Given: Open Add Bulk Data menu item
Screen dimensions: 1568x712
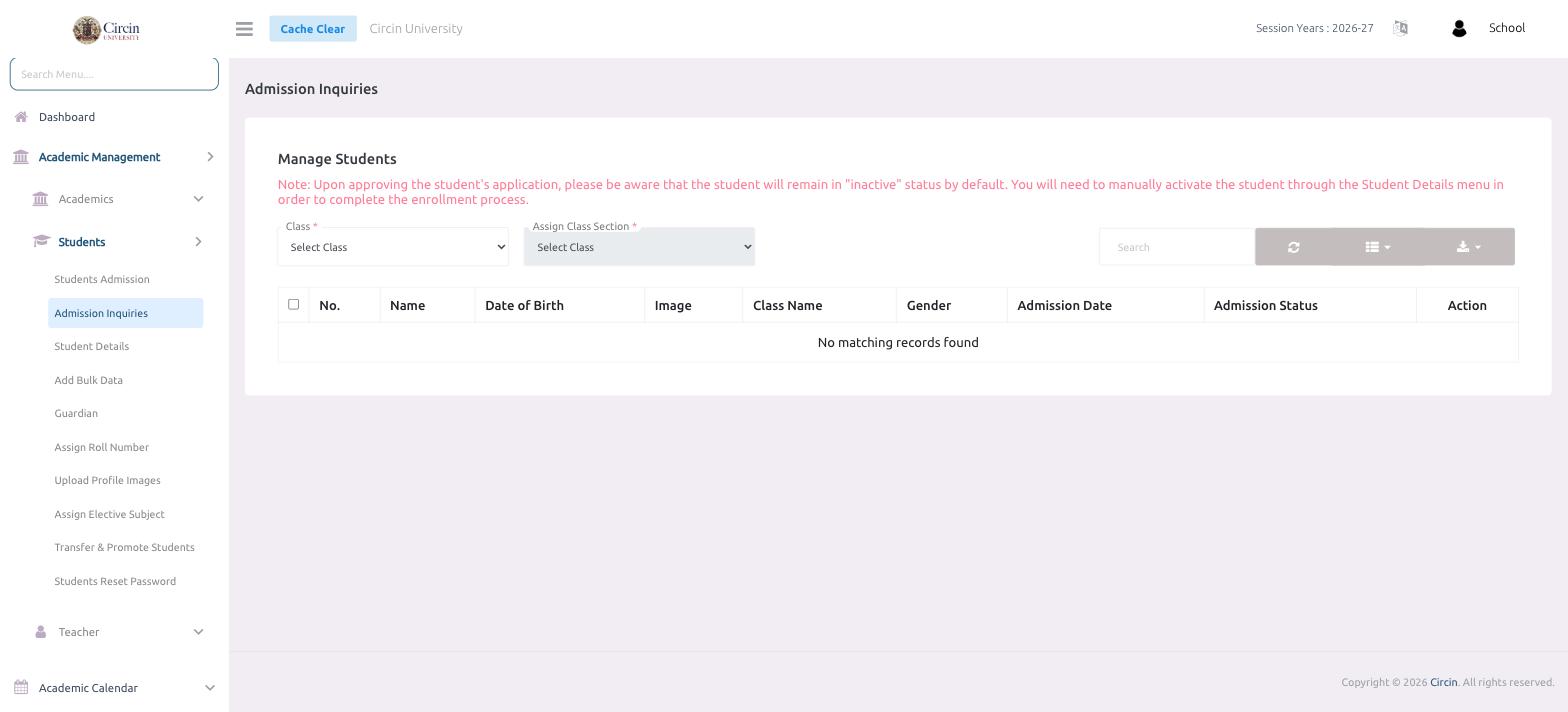Looking at the screenshot, I should [x=89, y=380].
